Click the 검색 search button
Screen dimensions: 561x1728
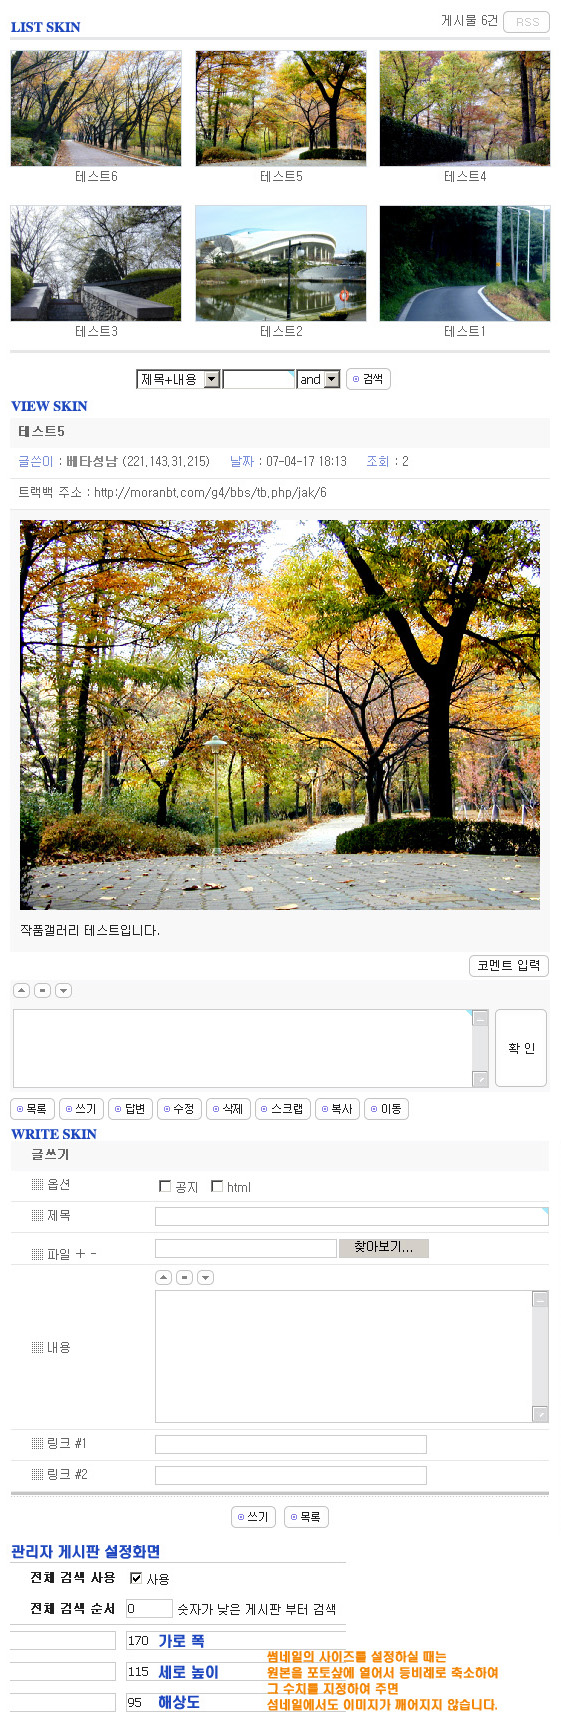click(x=368, y=379)
